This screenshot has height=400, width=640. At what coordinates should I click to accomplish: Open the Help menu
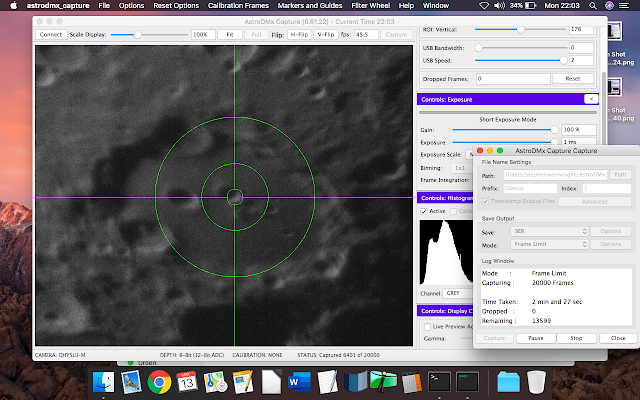click(x=406, y=5)
